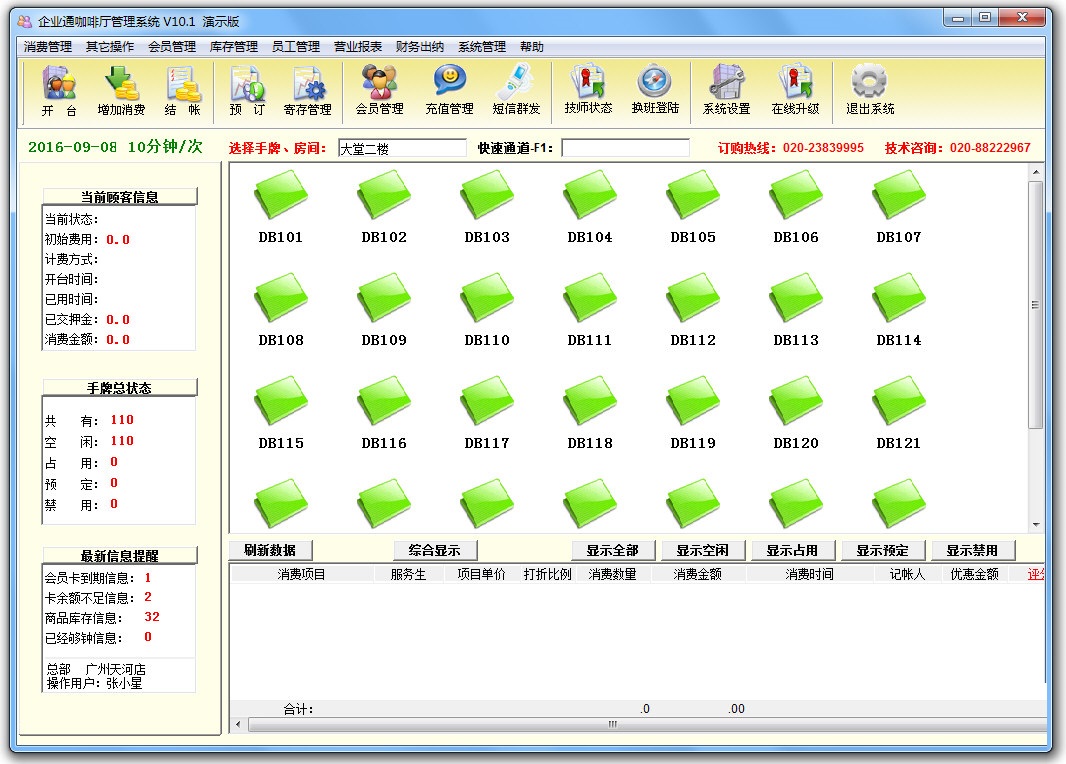Click the table grid scroll down arrow

click(x=1036, y=525)
